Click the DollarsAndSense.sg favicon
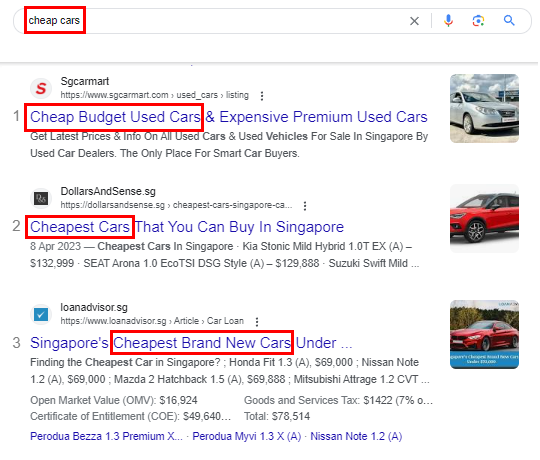 tap(41, 198)
